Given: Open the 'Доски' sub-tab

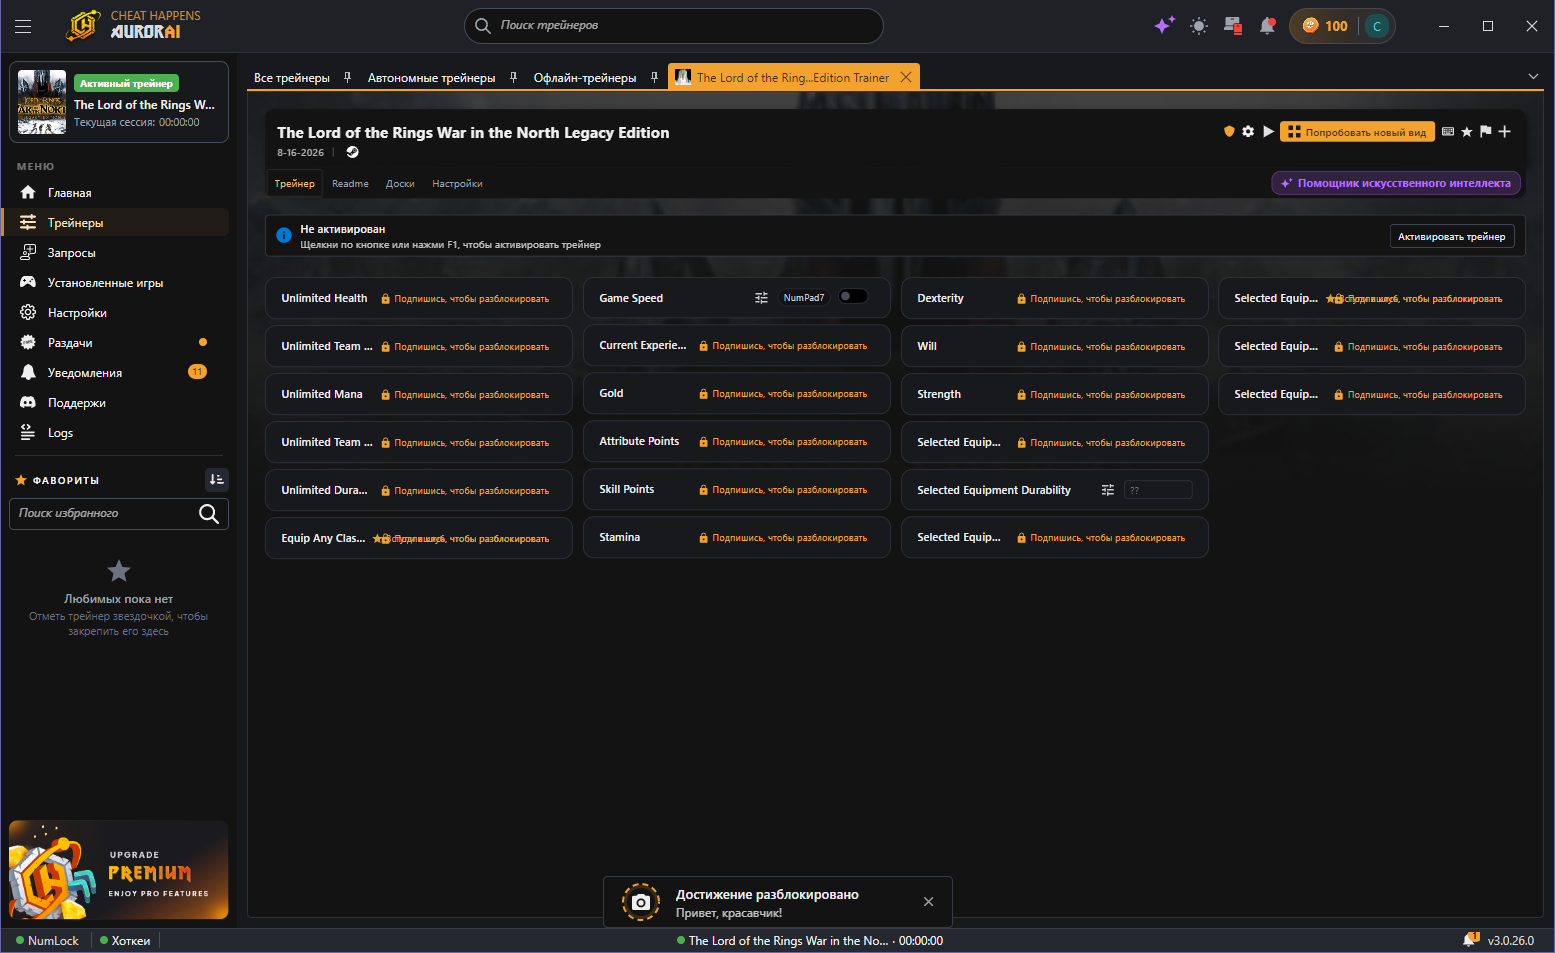Looking at the screenshot, I should [x=400, y=183].
